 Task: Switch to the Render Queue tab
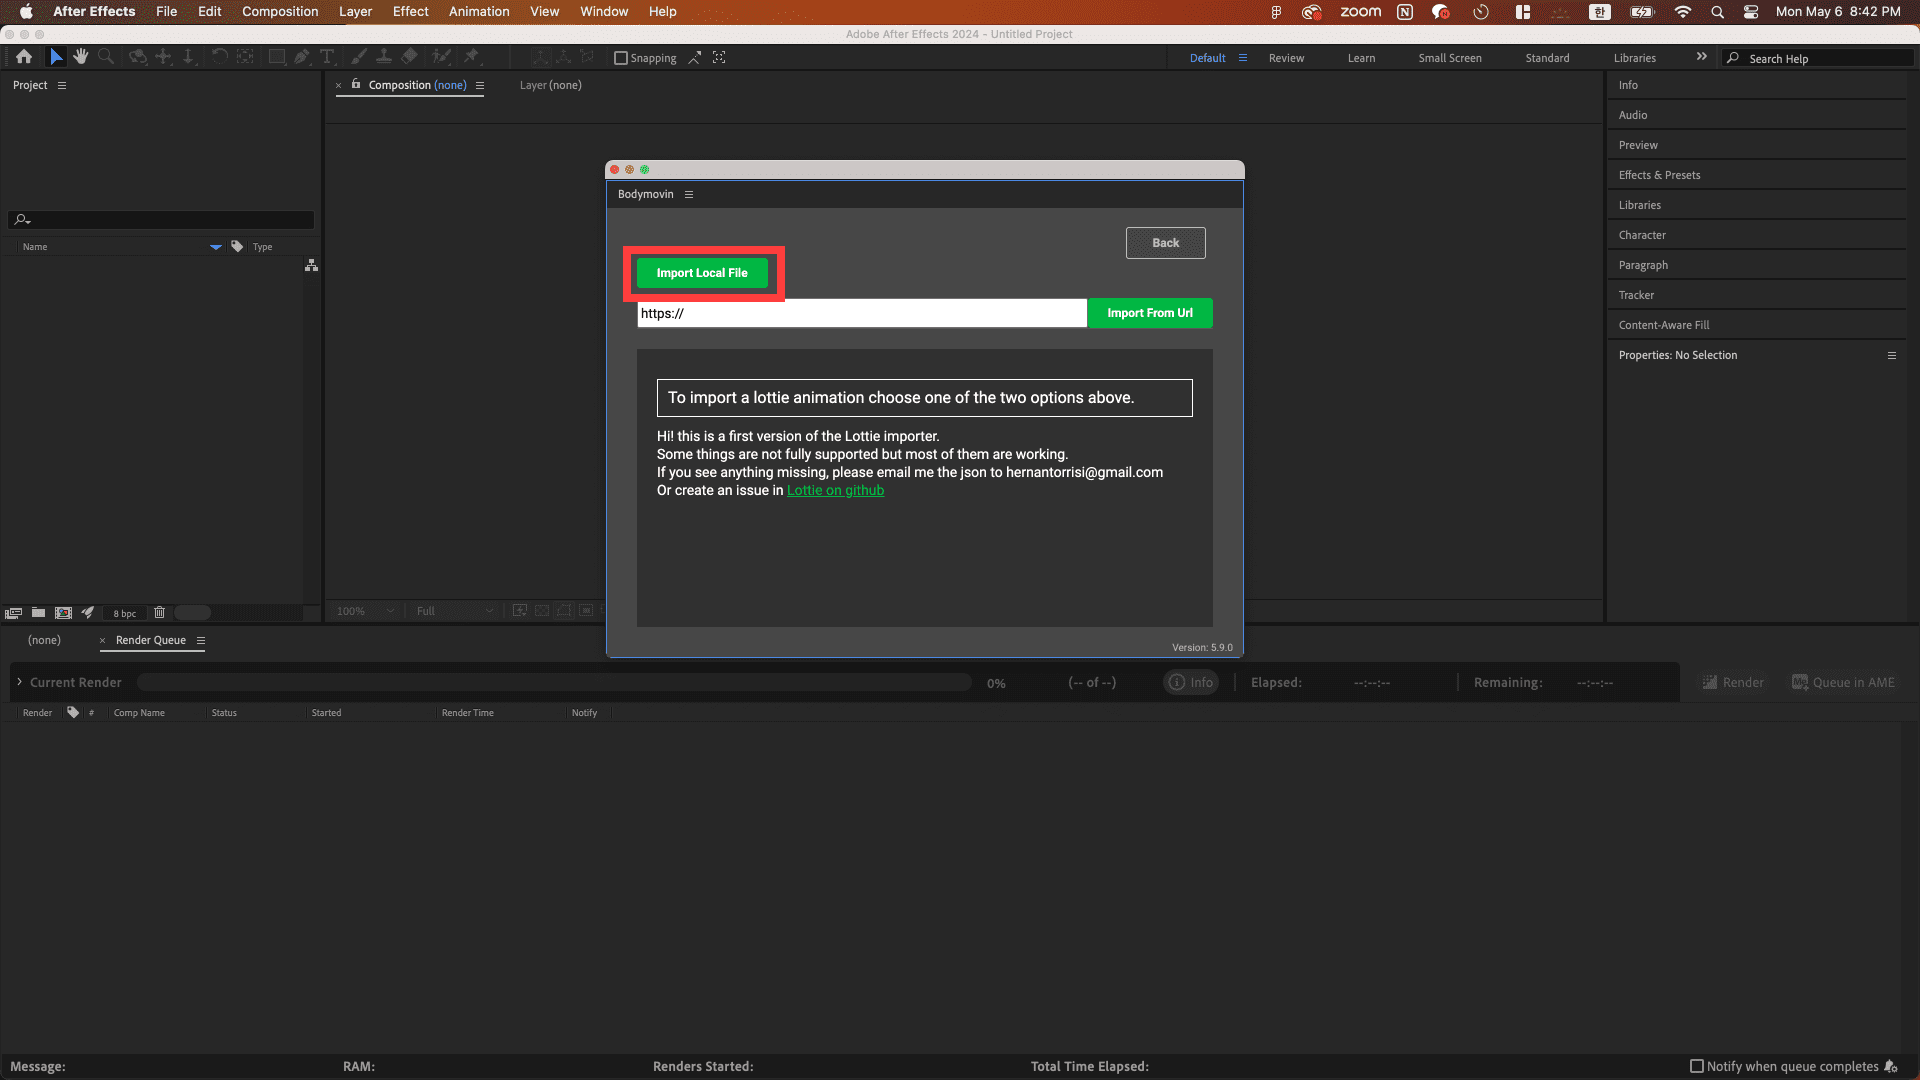[x=151, y=640]
